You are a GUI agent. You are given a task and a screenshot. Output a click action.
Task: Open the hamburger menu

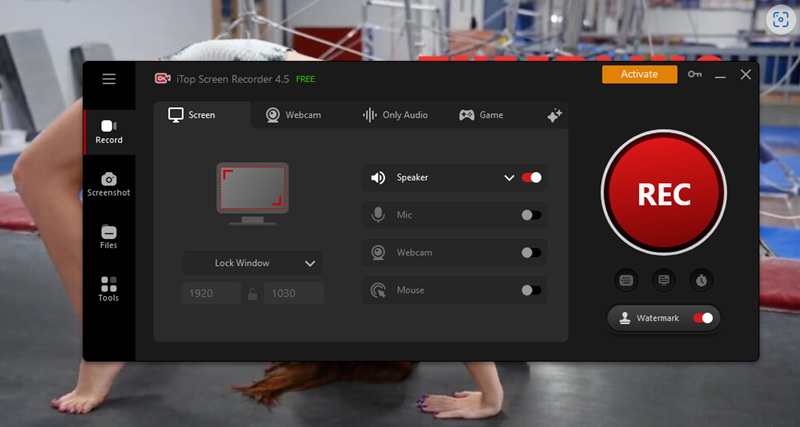pyautogui.click(x=109, y=79)
